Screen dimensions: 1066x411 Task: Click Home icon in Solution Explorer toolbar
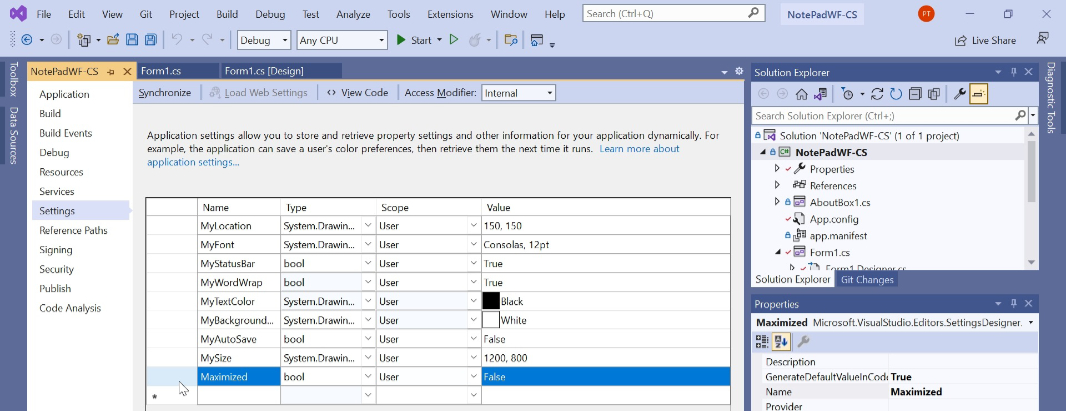point(801,94)
